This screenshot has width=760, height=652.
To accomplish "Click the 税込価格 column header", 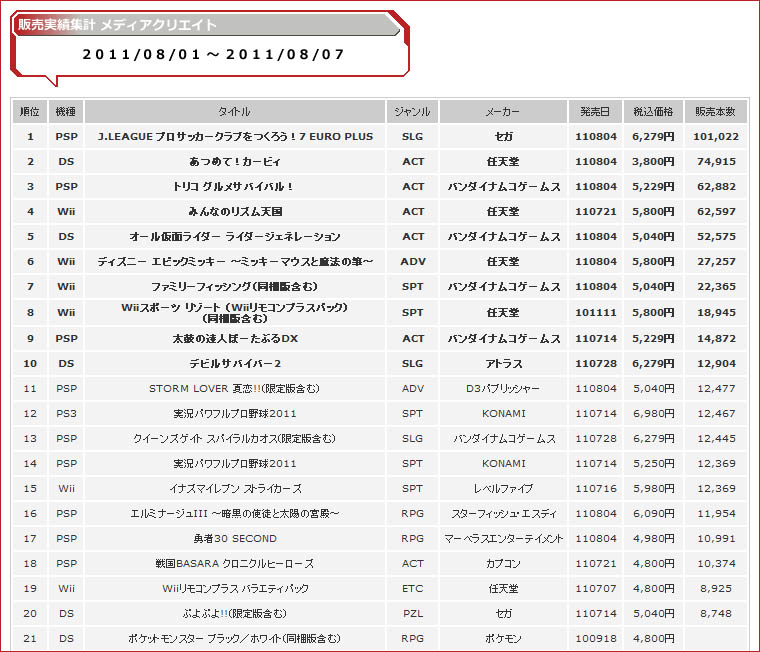I will pos(653,111).
